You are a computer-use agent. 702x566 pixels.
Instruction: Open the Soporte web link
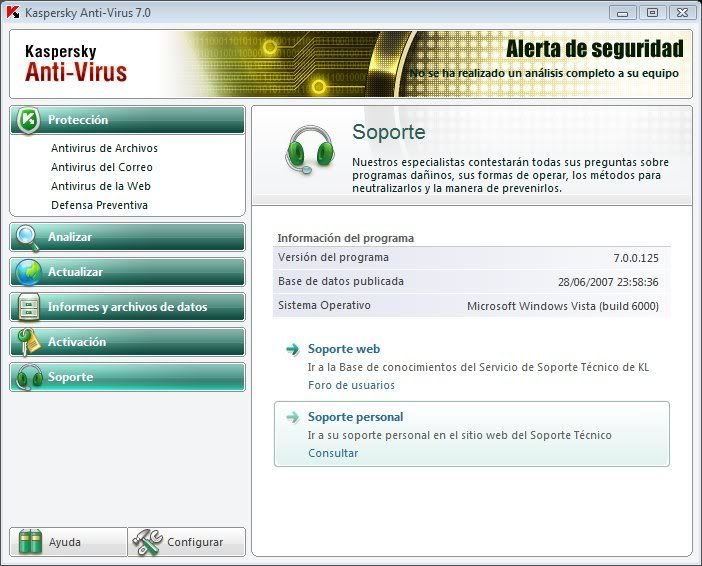click(x=343, y=349)
